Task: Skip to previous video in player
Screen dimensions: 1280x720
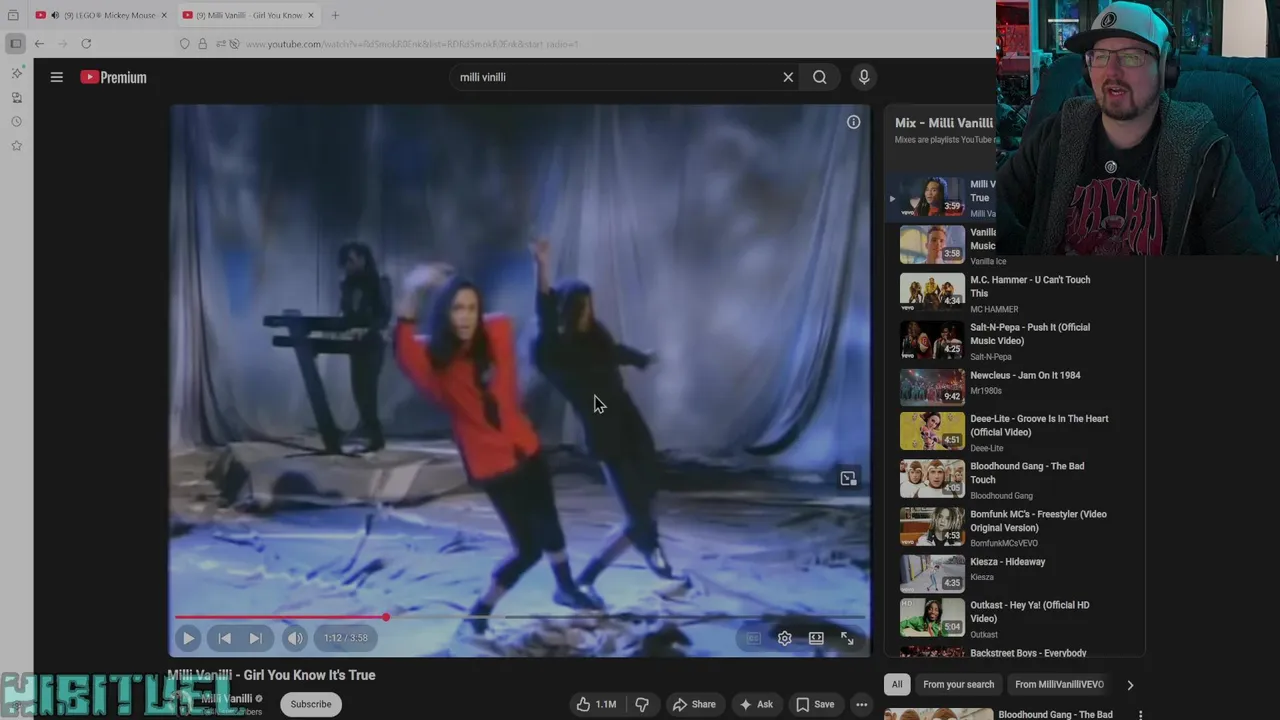Action: coord(225,638)
